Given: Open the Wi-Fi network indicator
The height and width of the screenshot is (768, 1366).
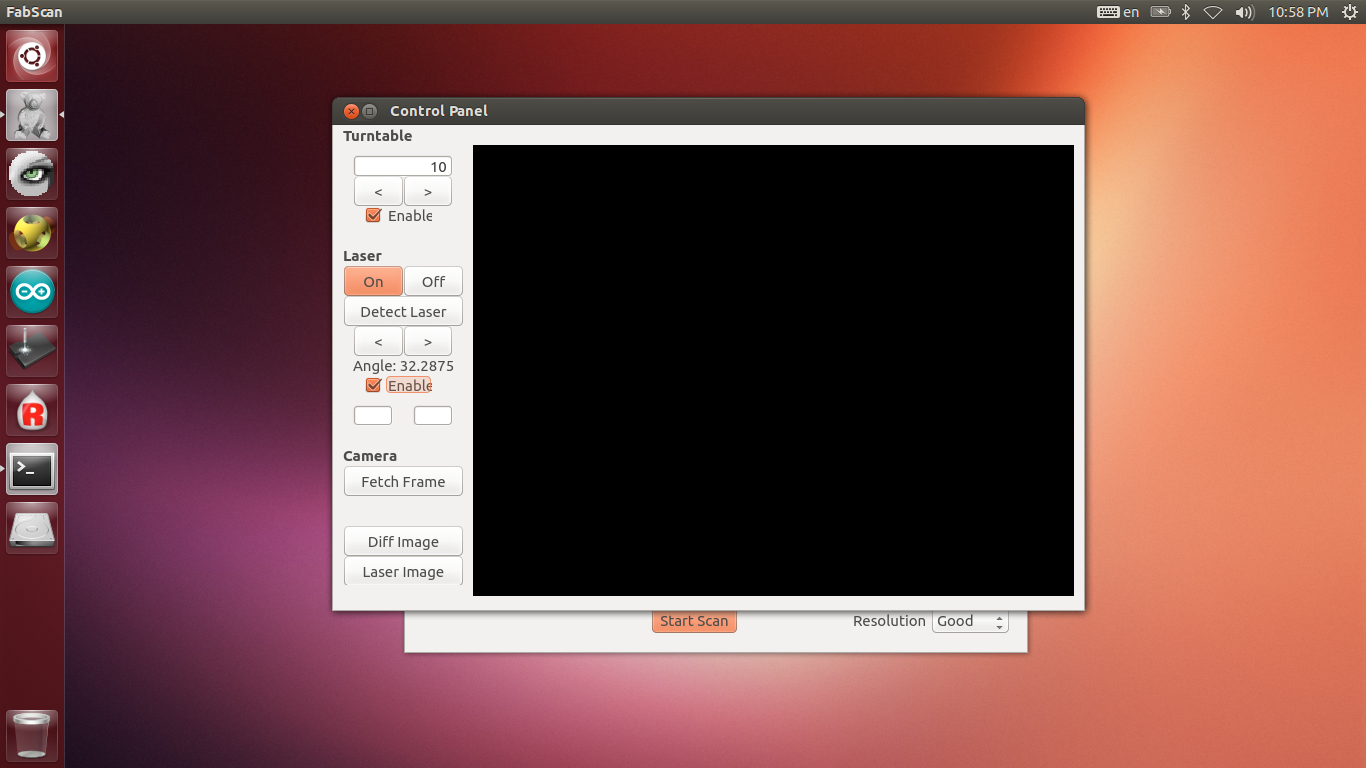Looking at the screenshot, I should (x=1213, y=12).
